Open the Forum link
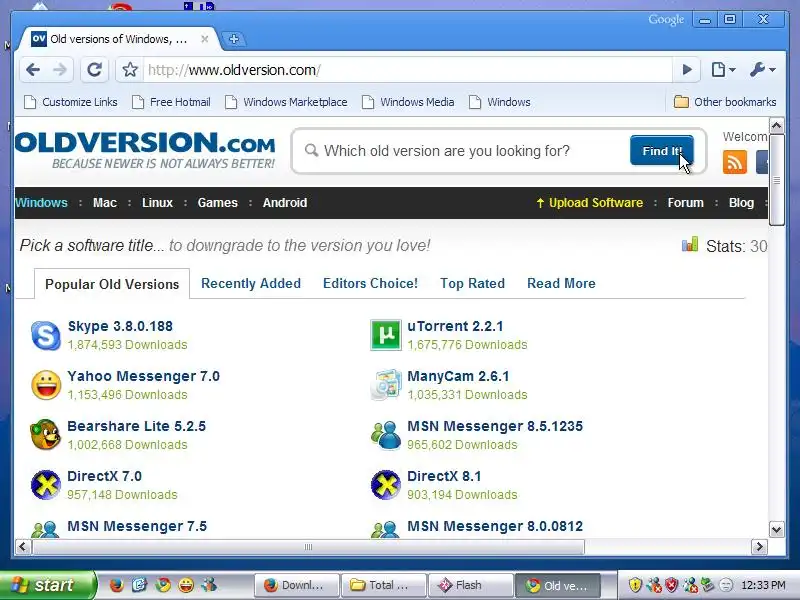Viewport: 800px width, 600px height. (685, 203)
